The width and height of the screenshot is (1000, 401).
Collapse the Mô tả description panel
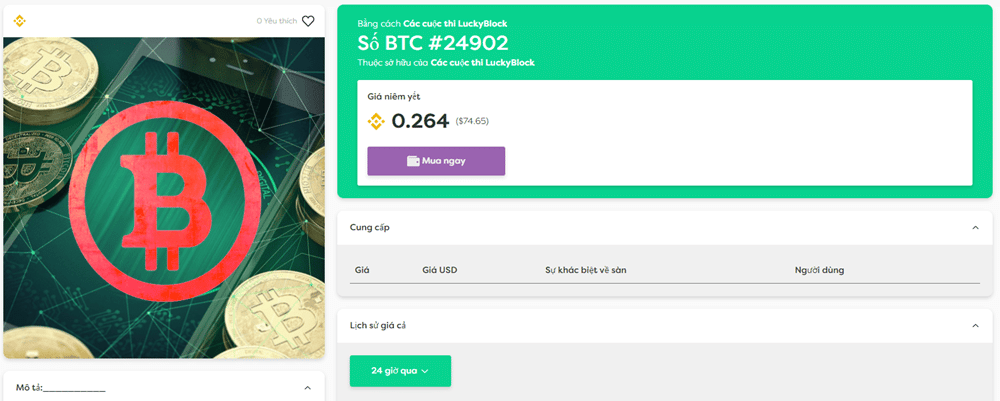307,388
